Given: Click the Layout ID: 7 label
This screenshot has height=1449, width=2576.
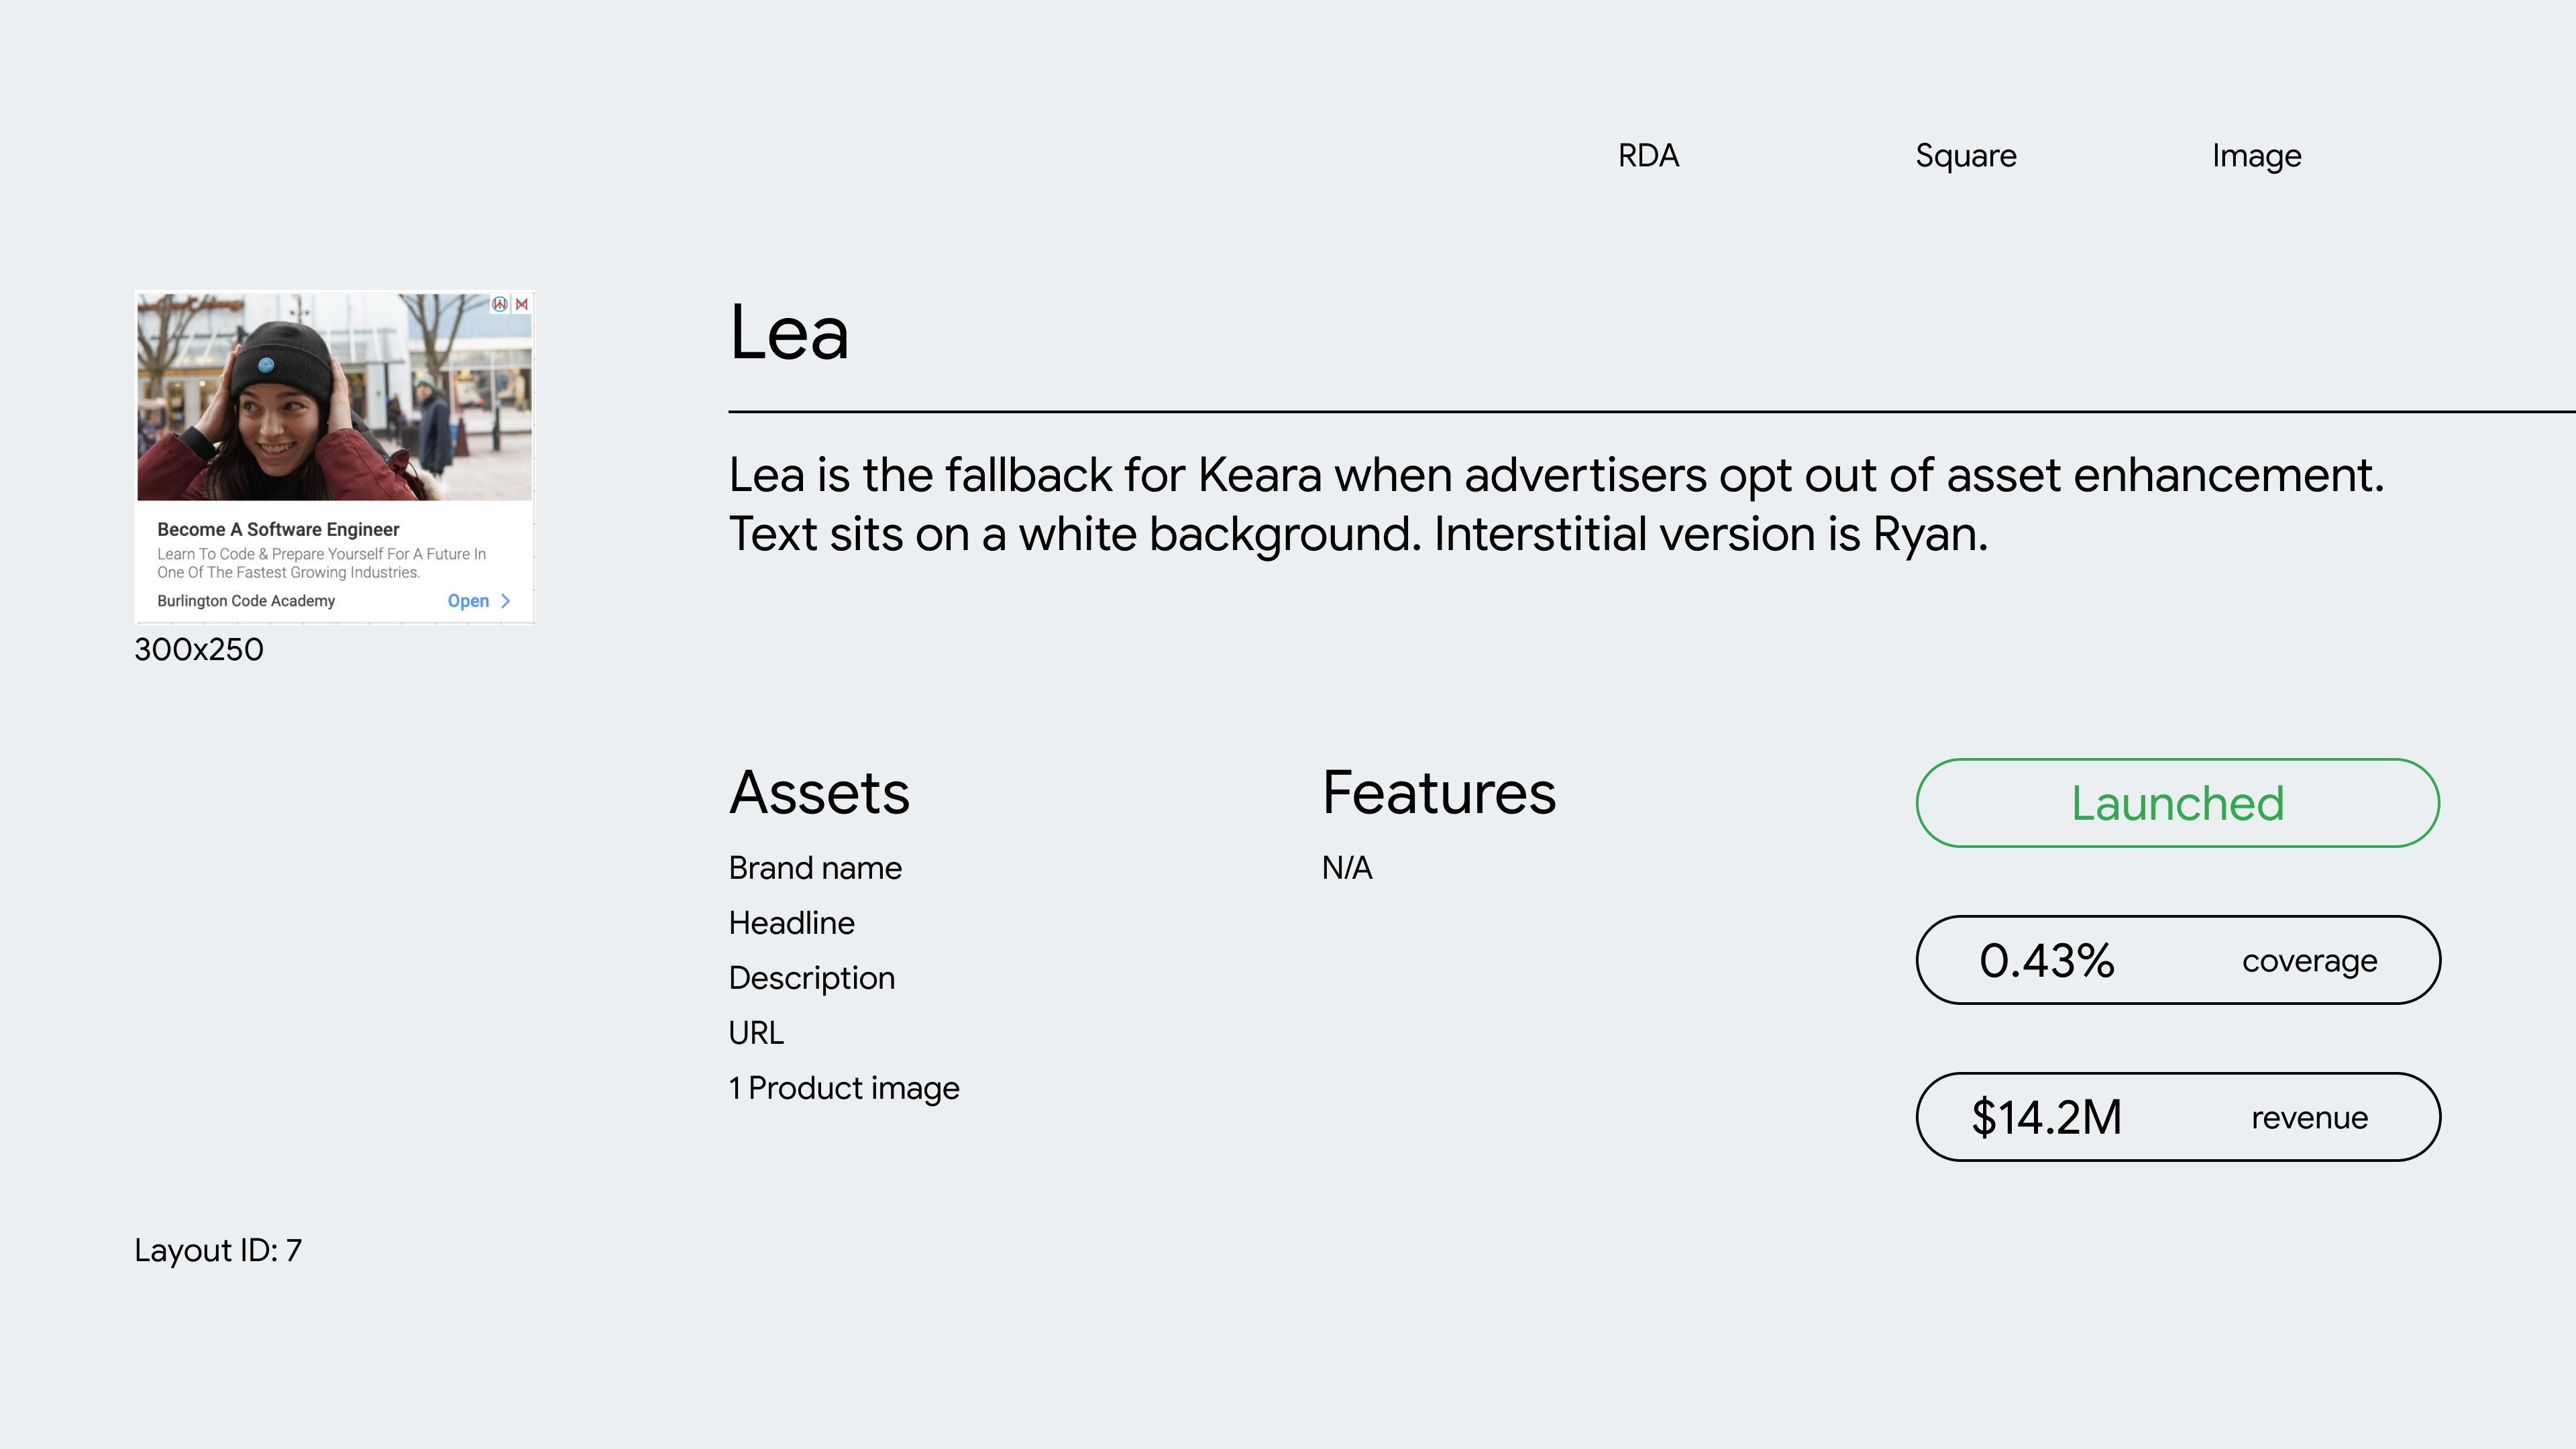Looking at the screenshot, I should tap(218, 1250).
